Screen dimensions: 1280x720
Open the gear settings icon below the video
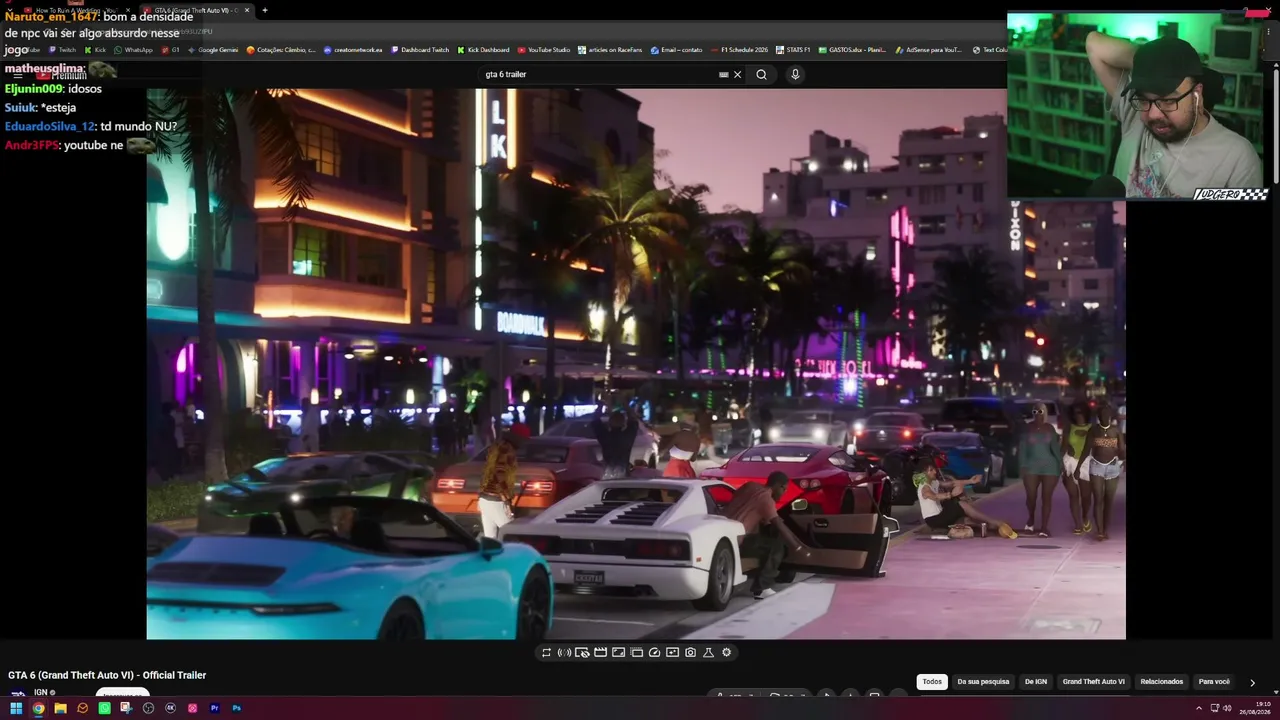pyautogui.click(x=727, y=653)
